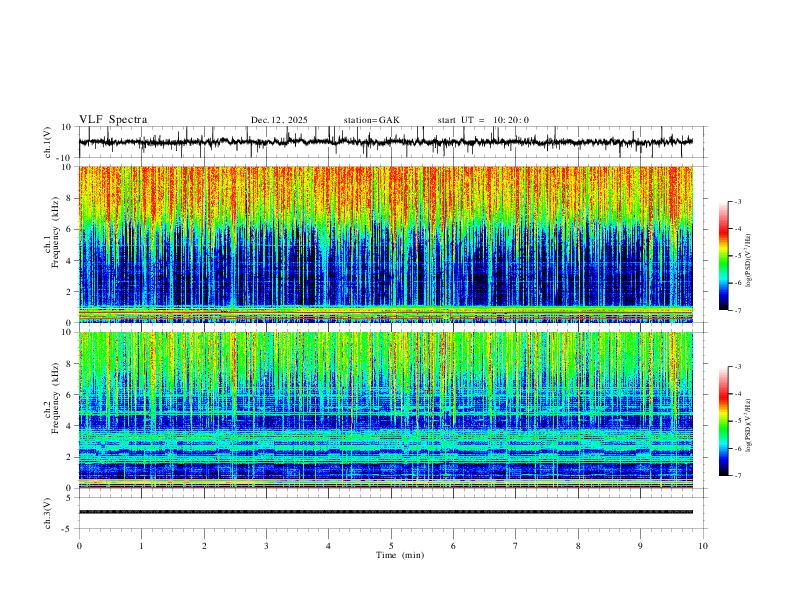Click the time-axis tick label "7"
The width and height of the screenshot is (792, 612).
(516, 546)
